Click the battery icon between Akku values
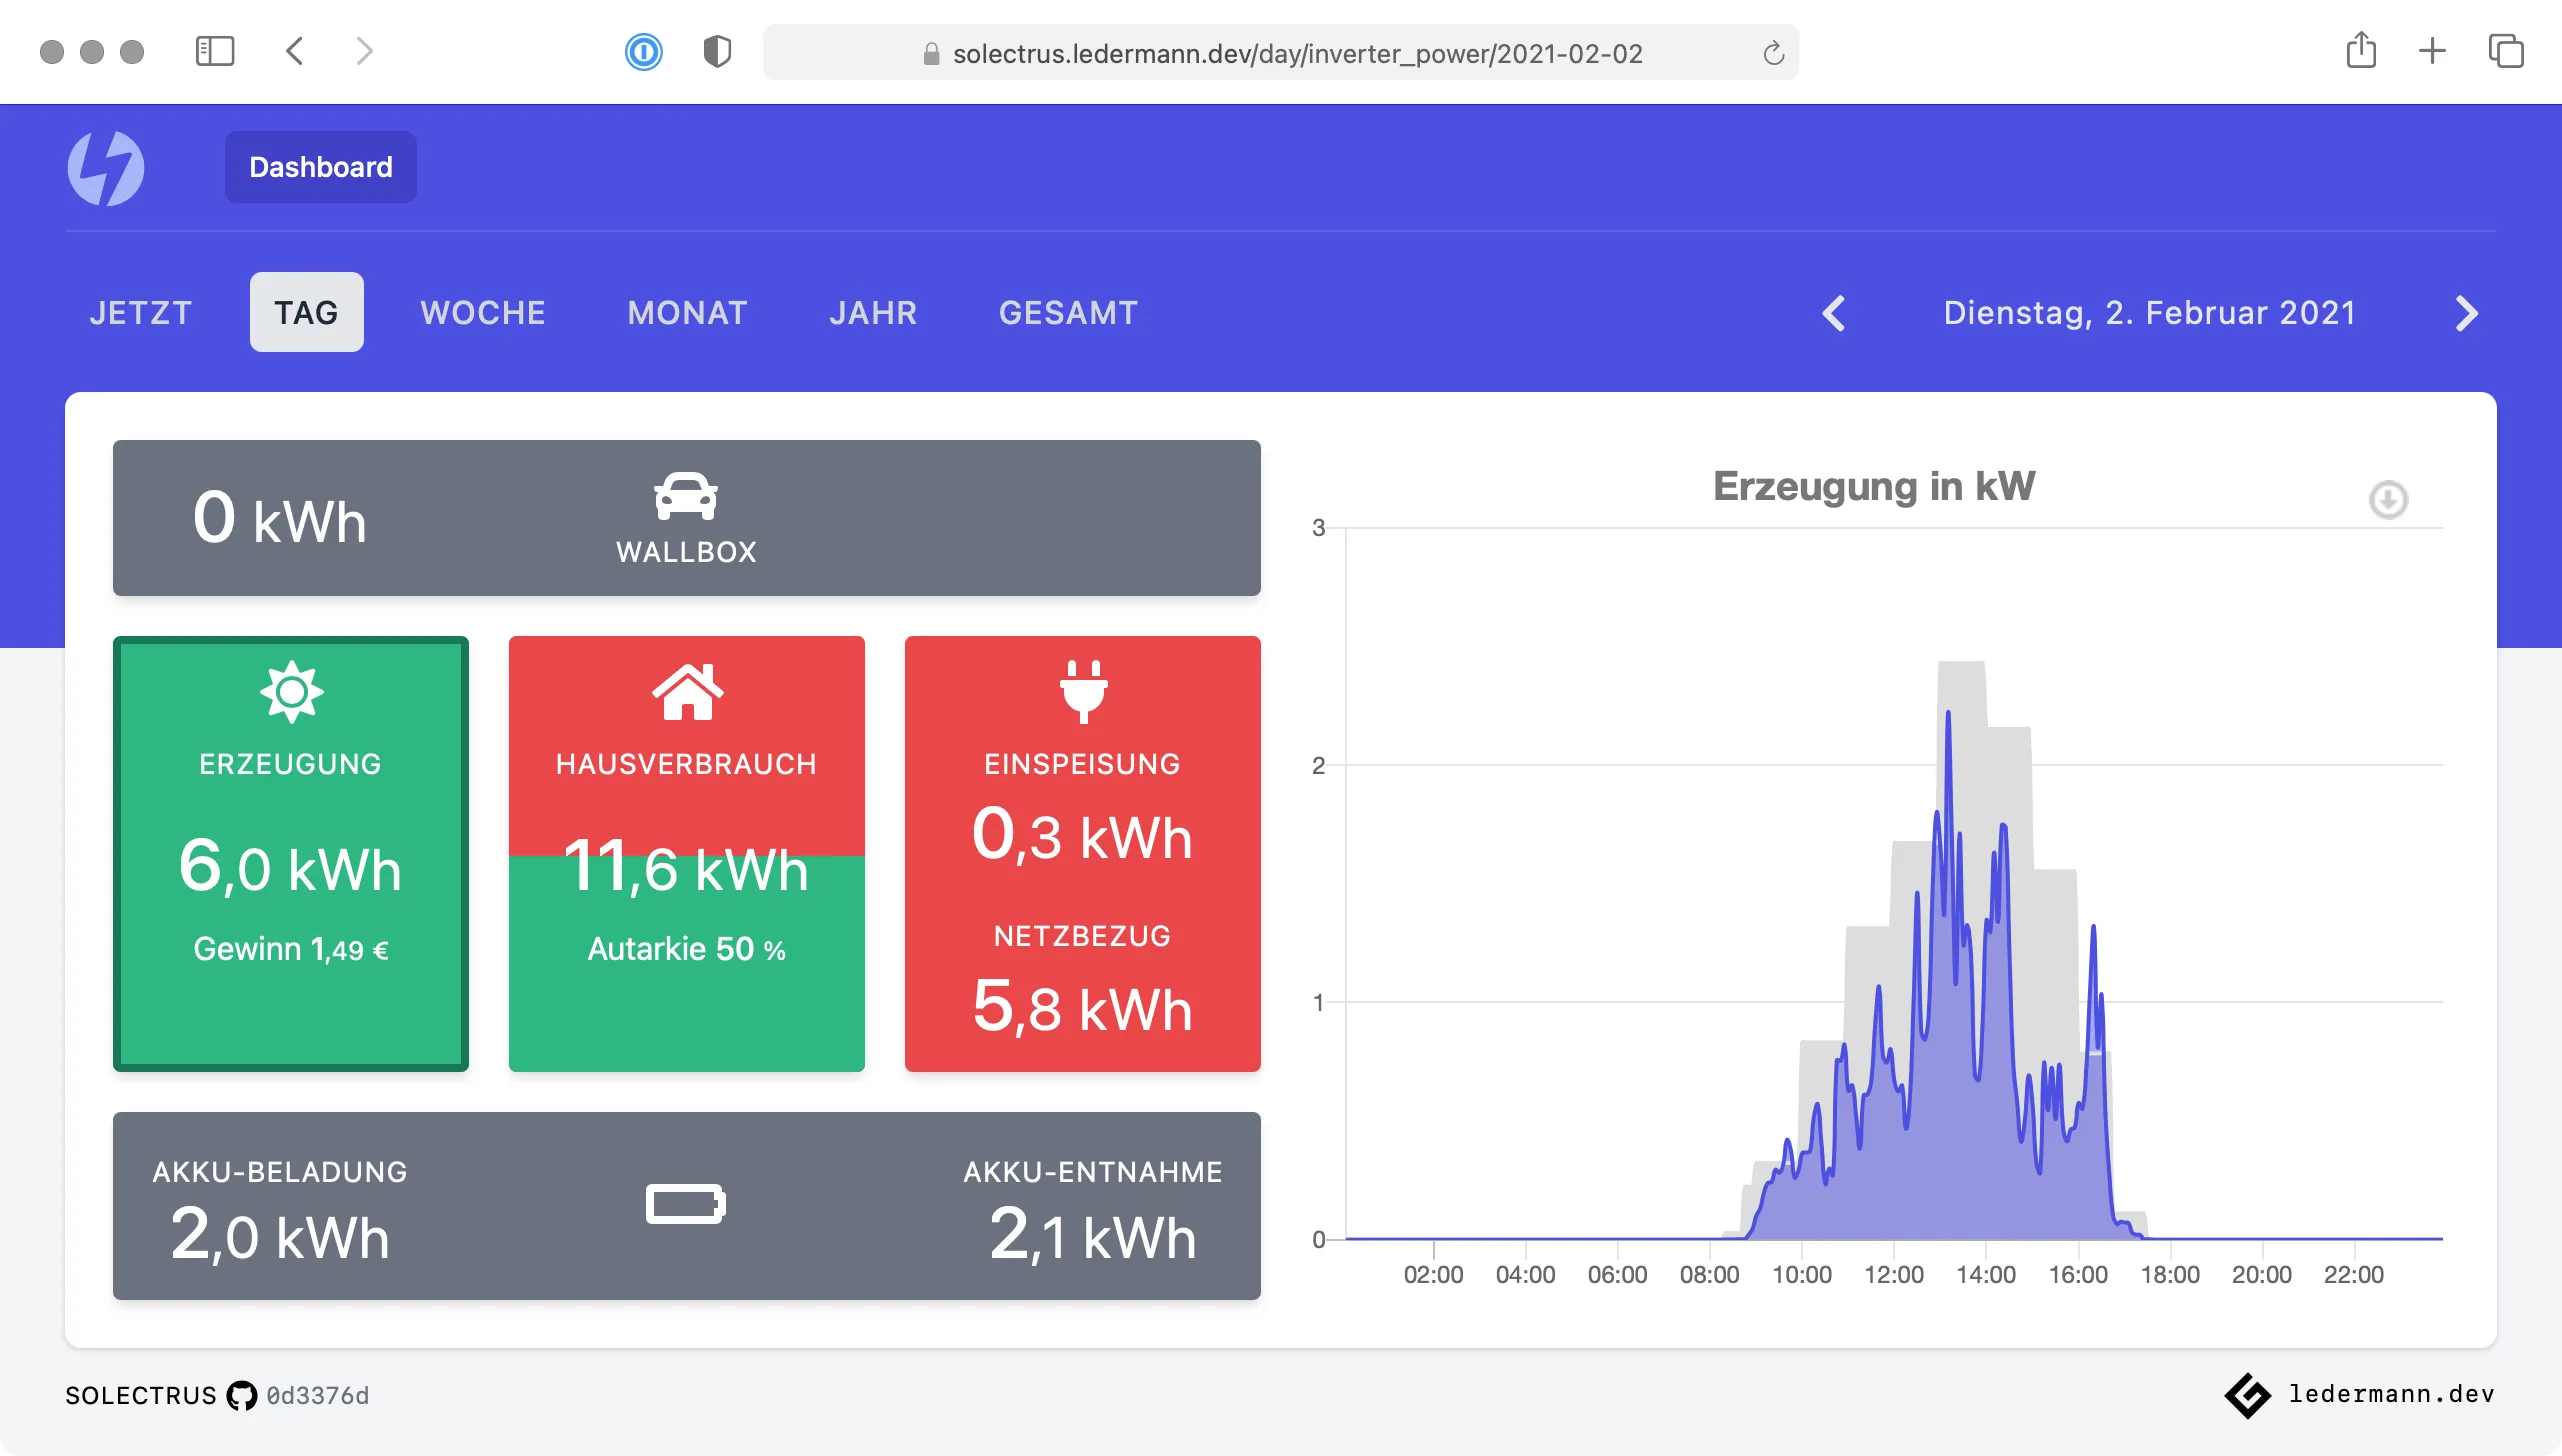2562x1456 pixels. tap(686, 1203)
